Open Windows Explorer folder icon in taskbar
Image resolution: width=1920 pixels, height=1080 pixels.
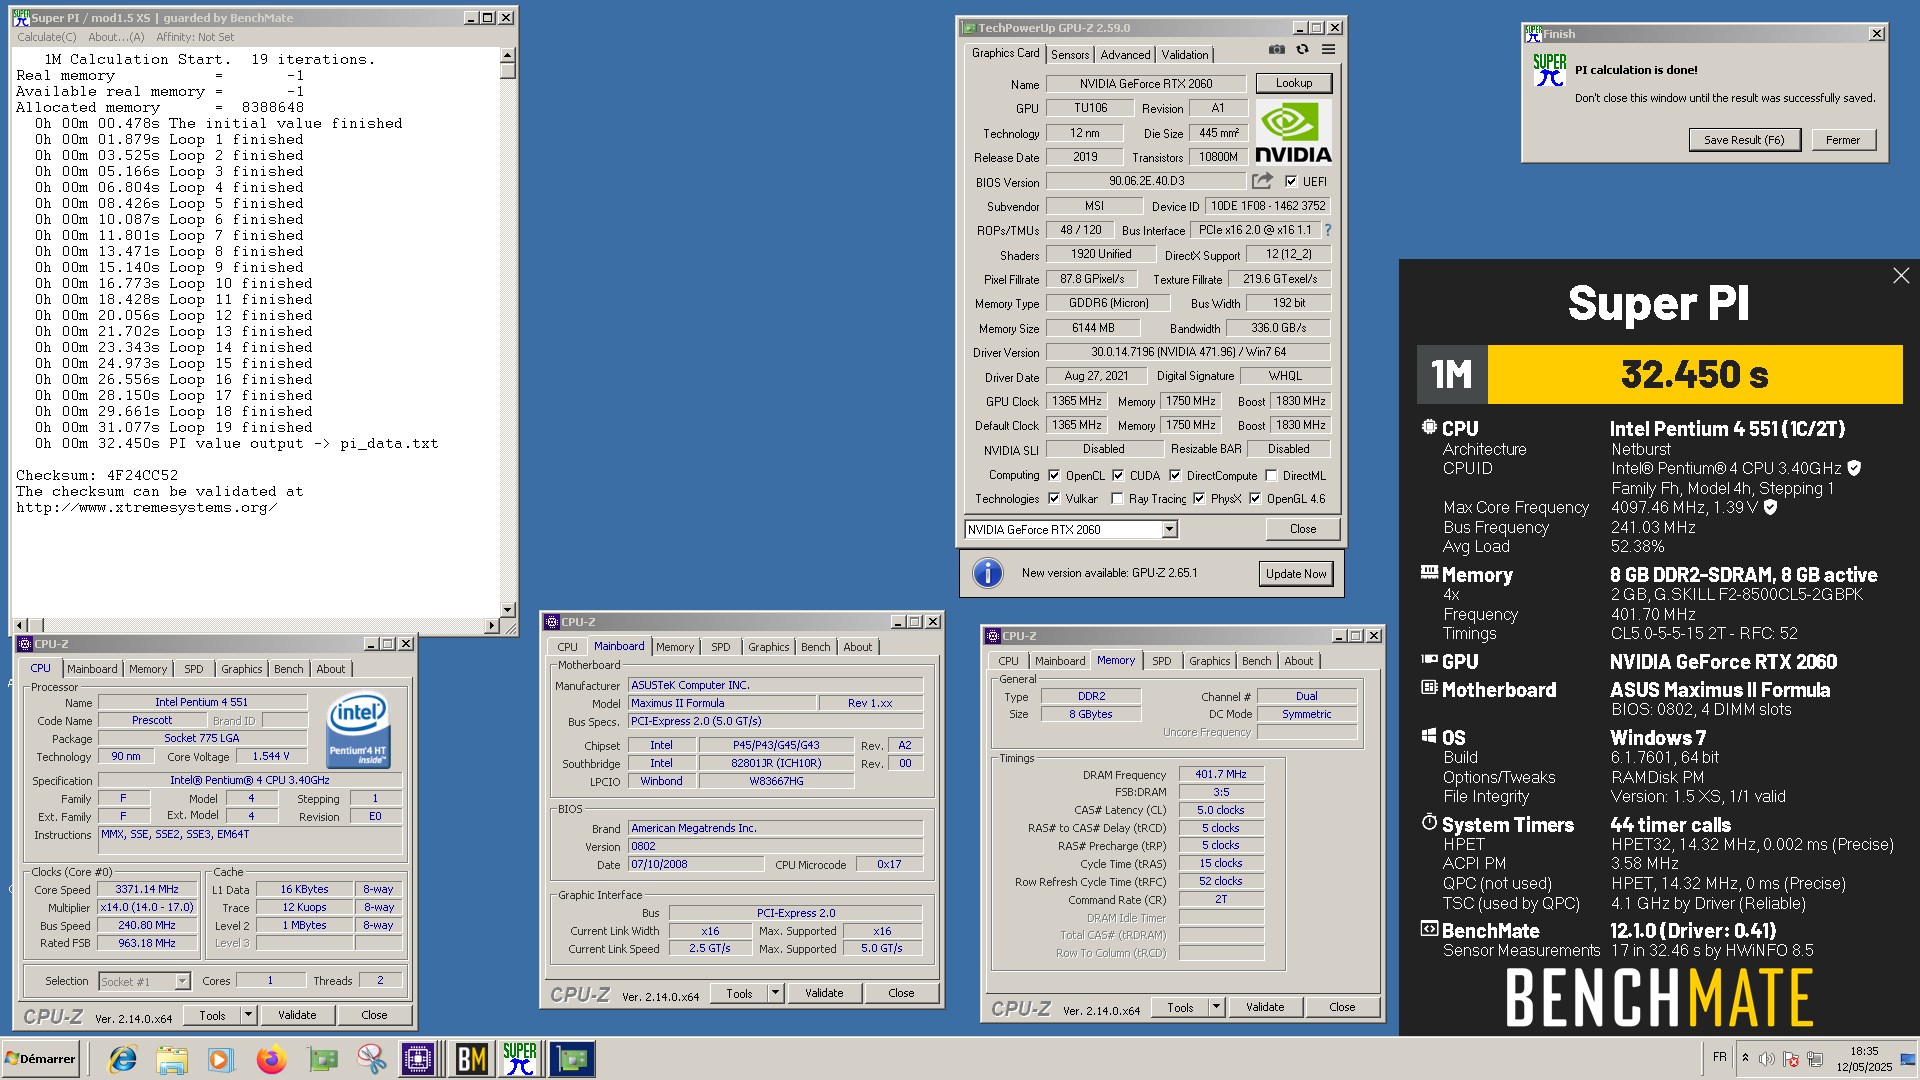(172, 1059)
